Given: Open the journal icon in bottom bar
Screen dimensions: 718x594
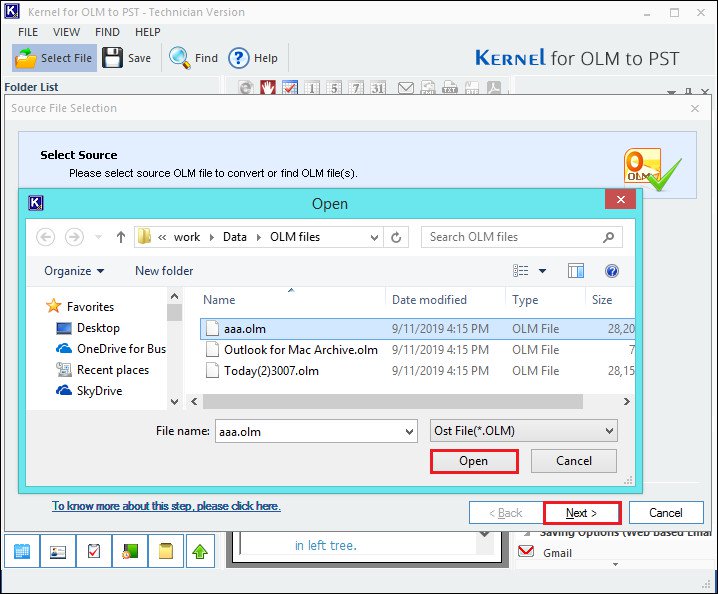Looking at the screenshot, I should point(130,551).
